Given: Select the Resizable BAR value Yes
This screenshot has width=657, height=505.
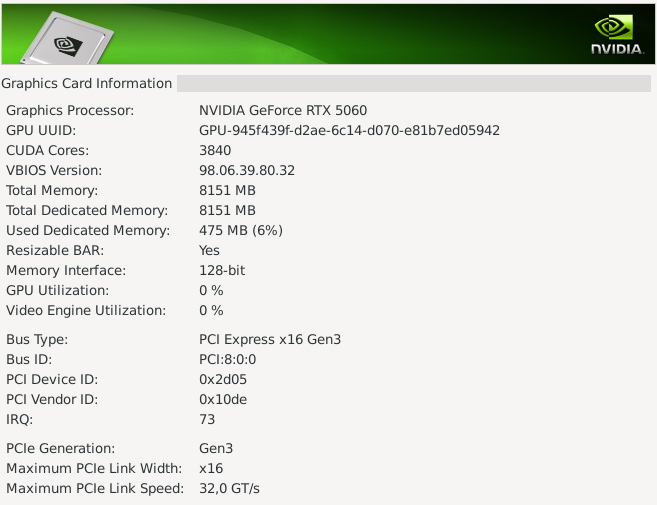Looking at the screenshot, I should pos(209,251).
